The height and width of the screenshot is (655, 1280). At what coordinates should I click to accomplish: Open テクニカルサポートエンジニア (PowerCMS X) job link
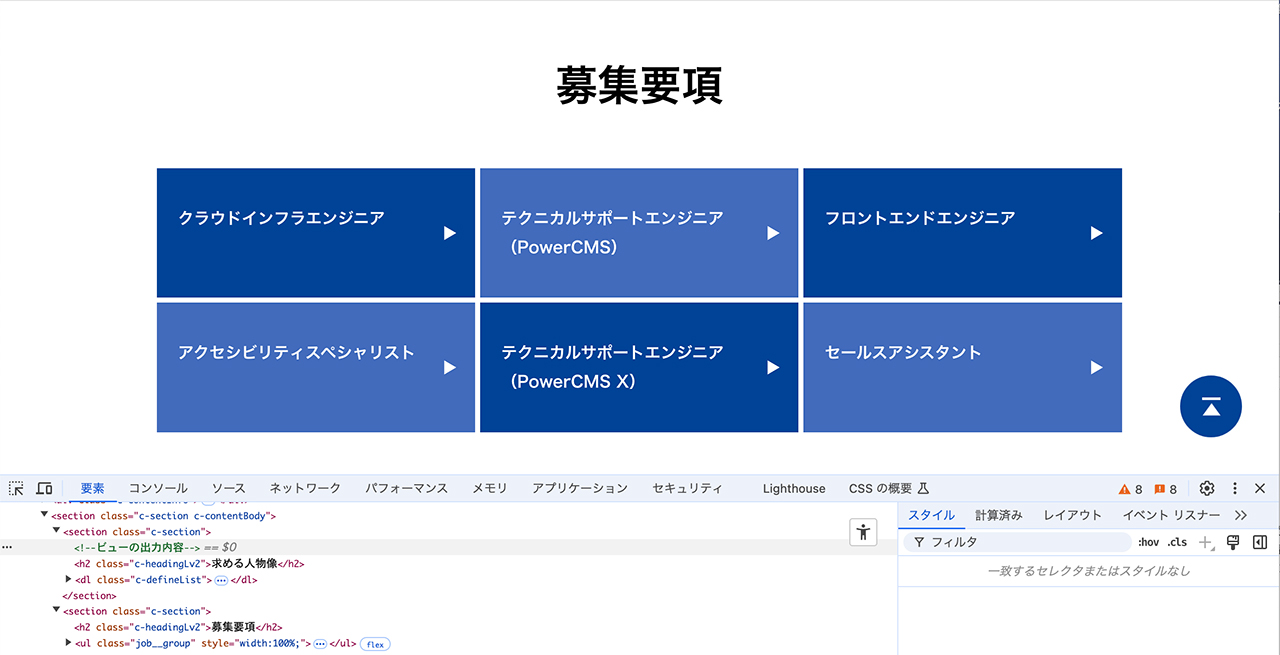tap(639, 367)
